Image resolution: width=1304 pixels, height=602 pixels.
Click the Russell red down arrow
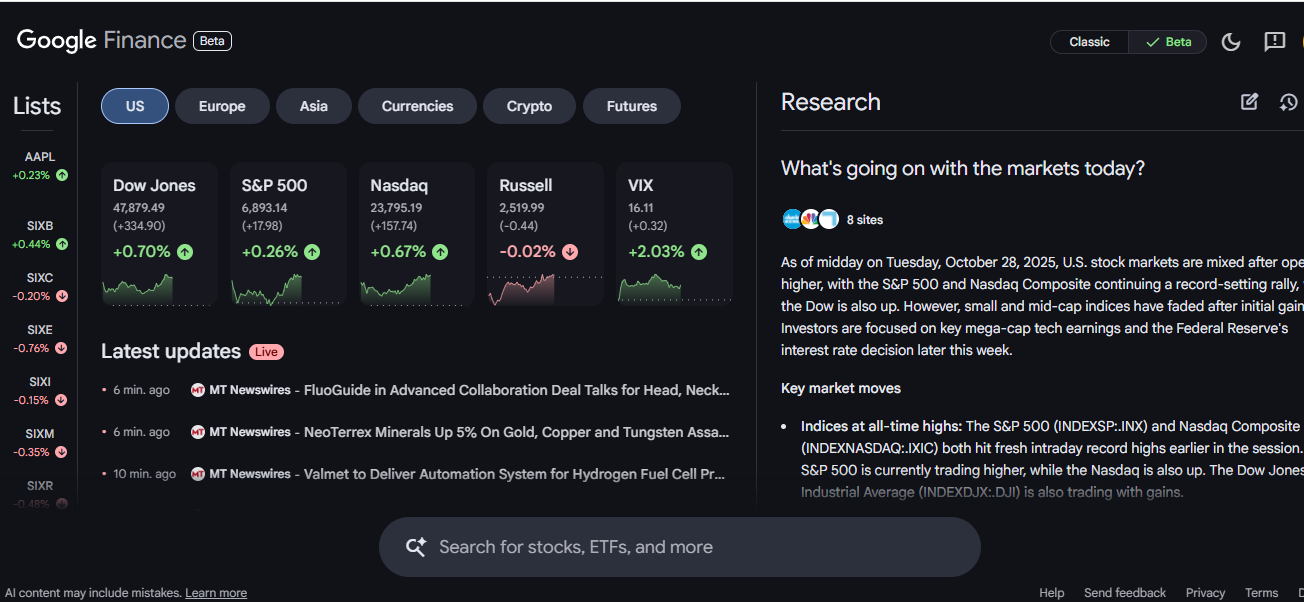570,252
